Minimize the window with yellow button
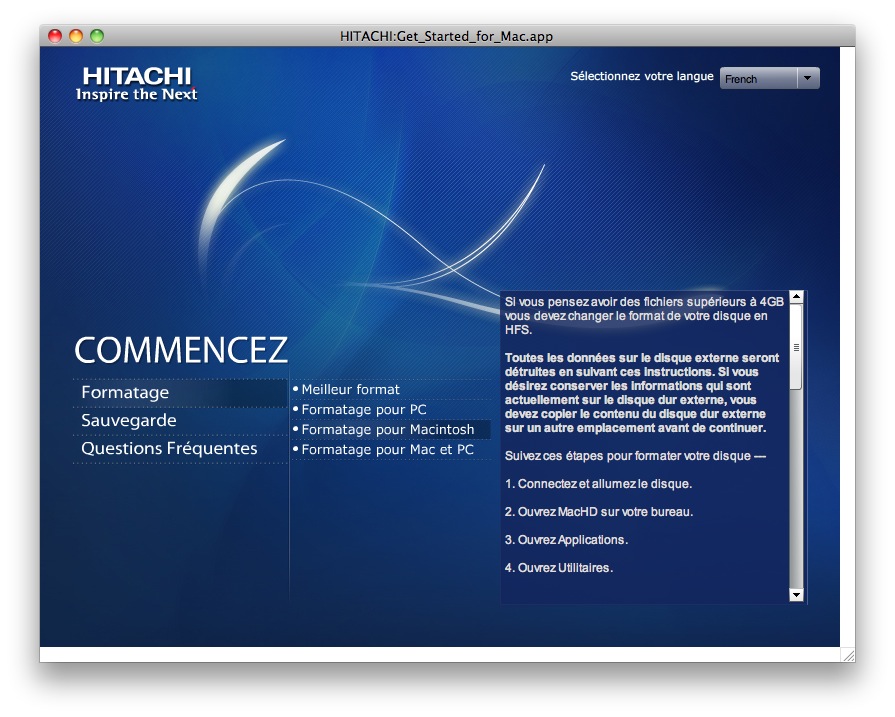Screen dimensions: 895x717 point(76,36)
